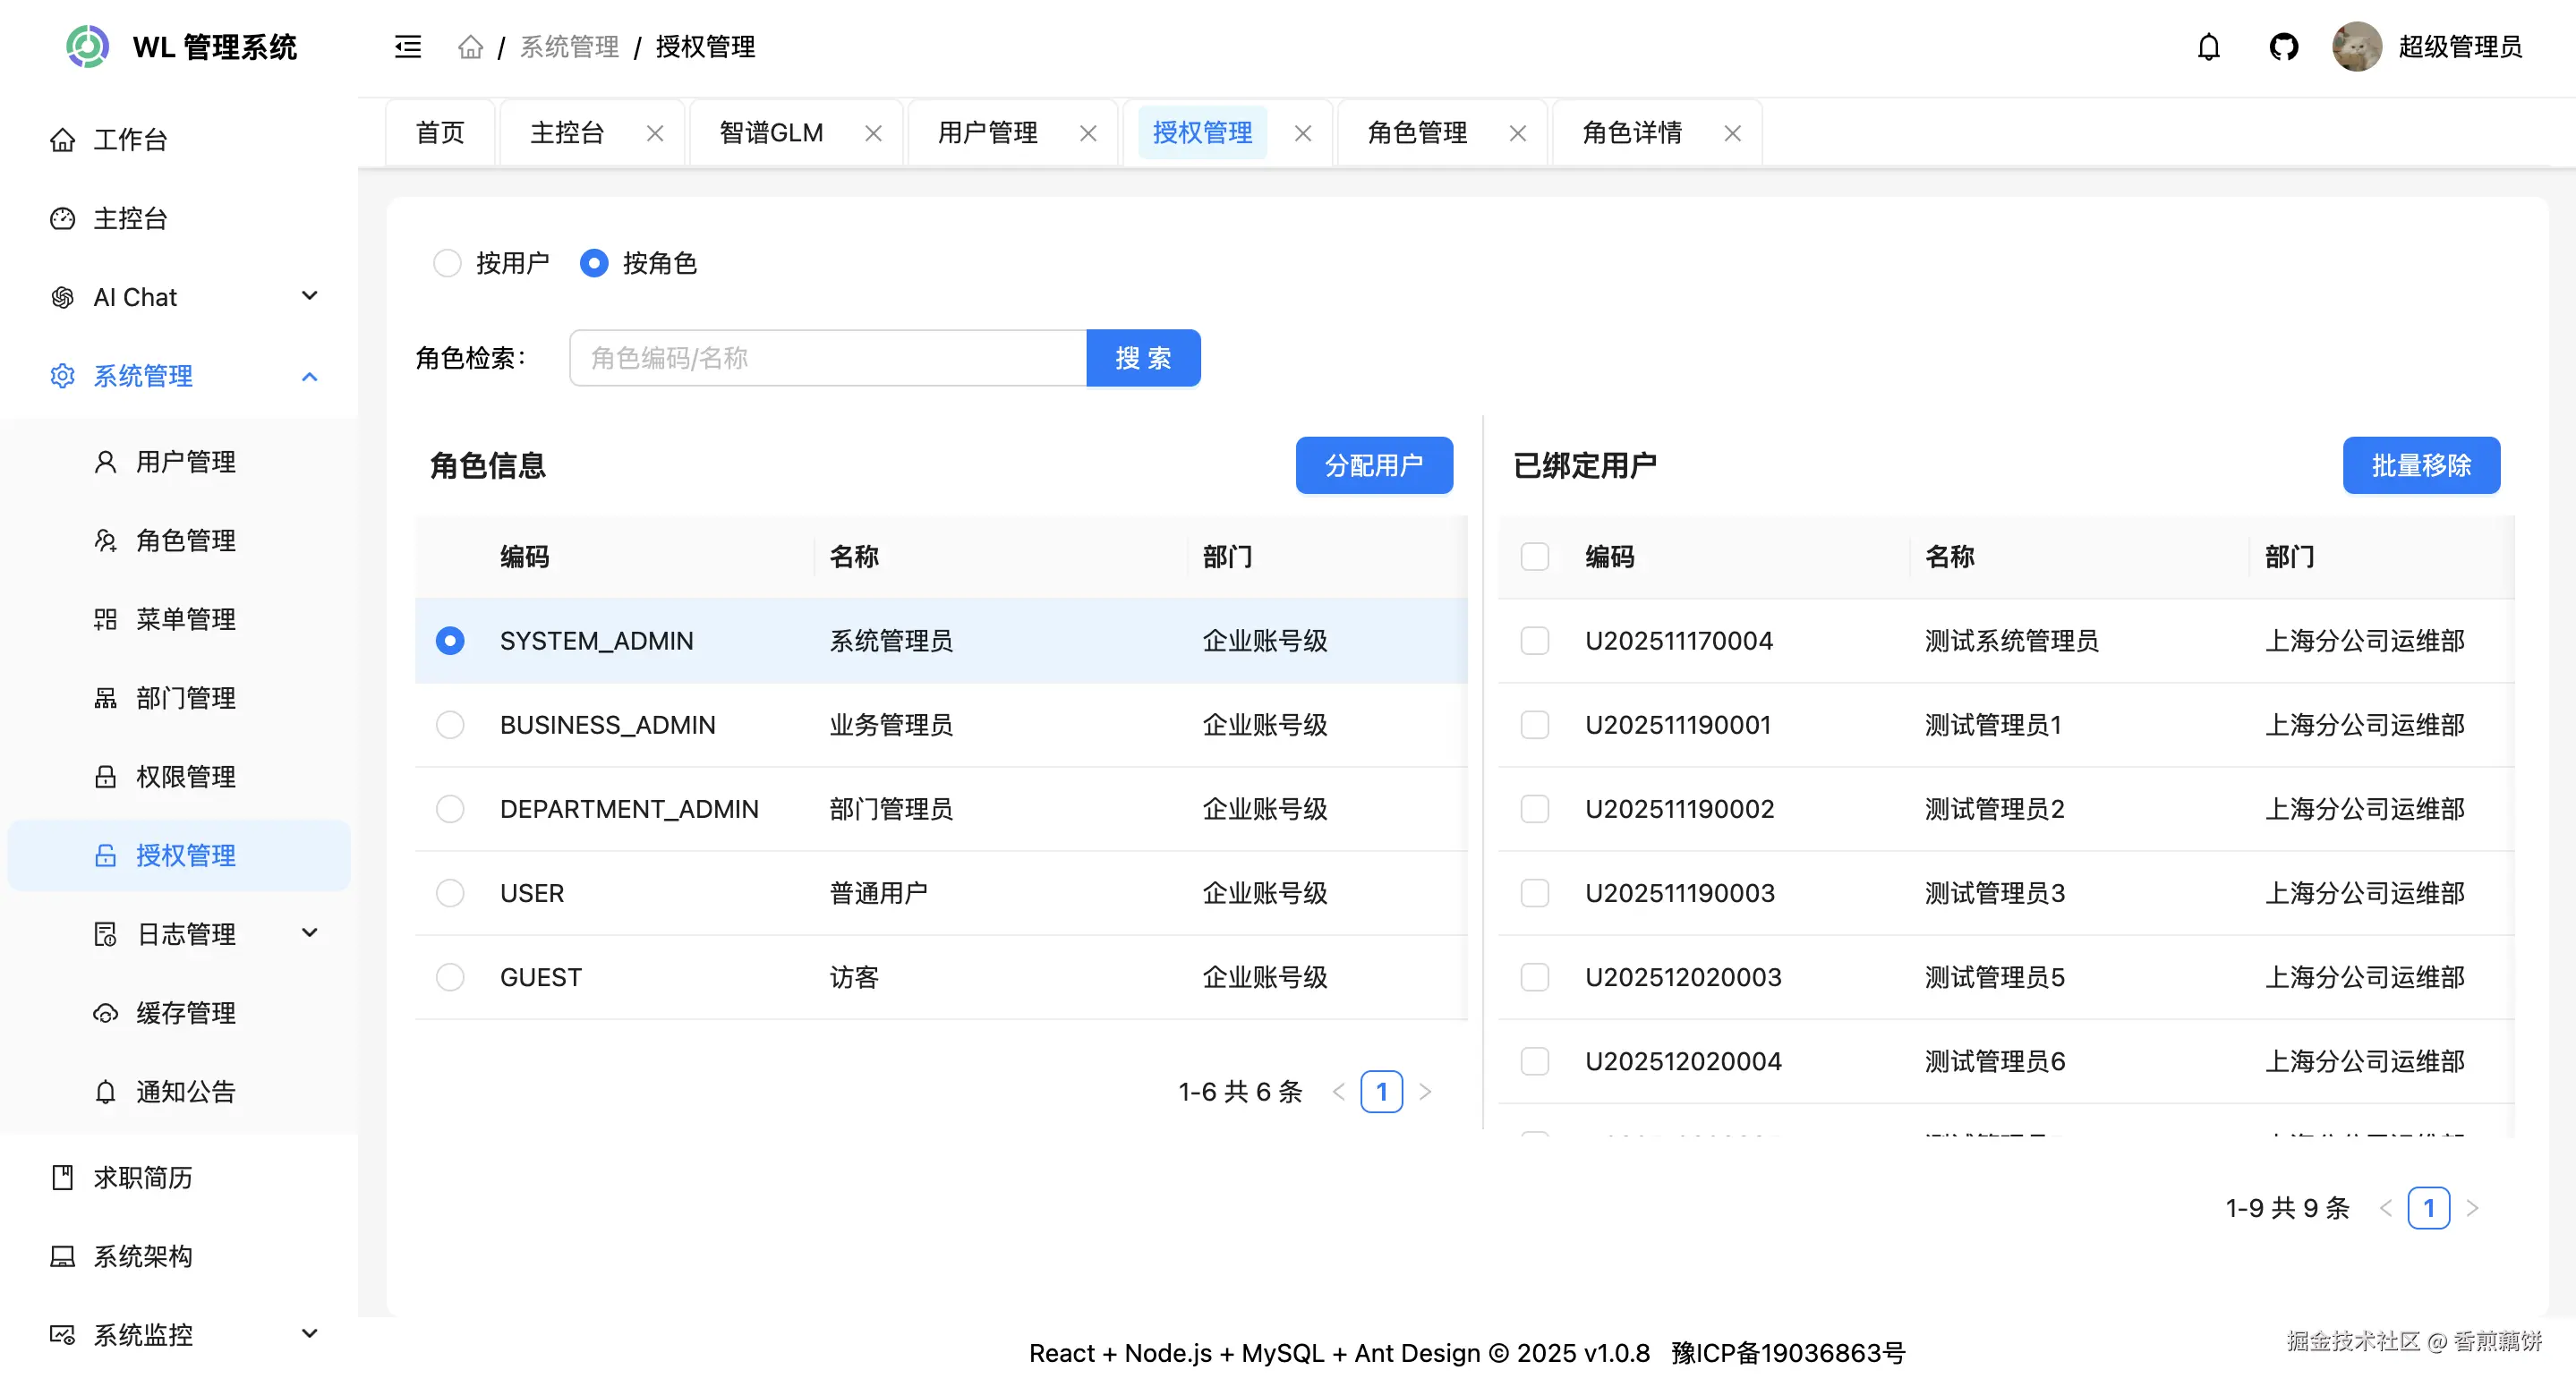Close the 智谱GLM tab
Image resolution: width=2576 pixels, height=1387 pixels.
(873, 133)
